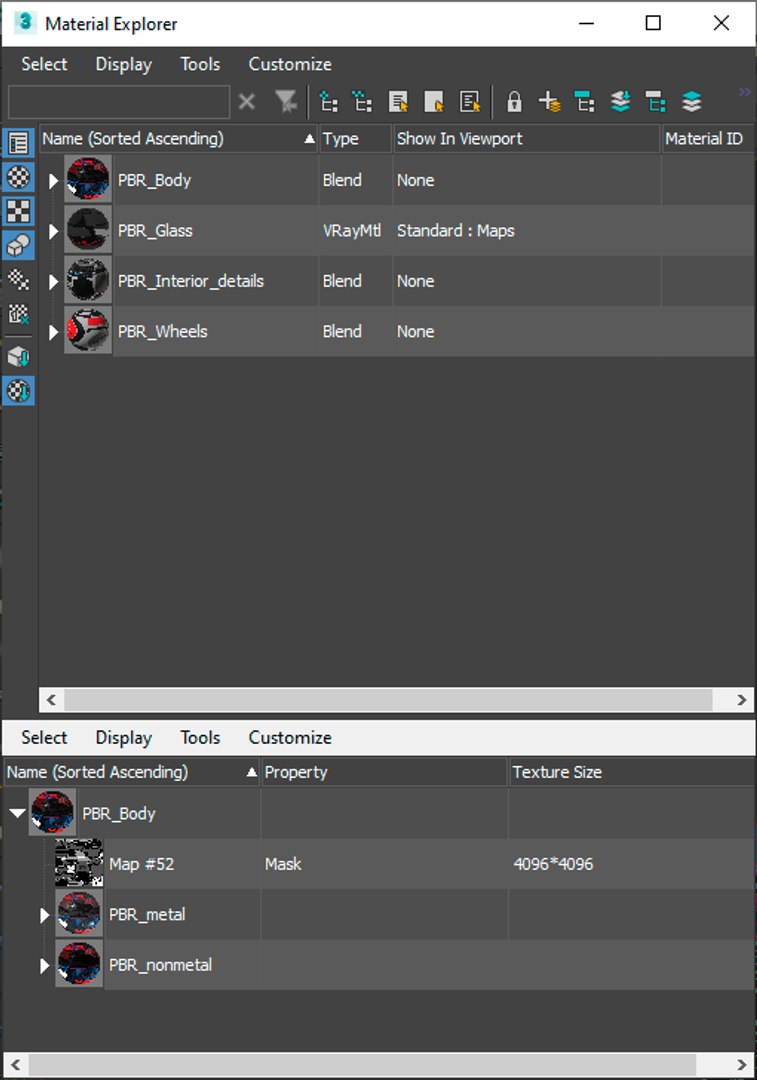Sort by the Material ID column header

click(x=708, y=139)
